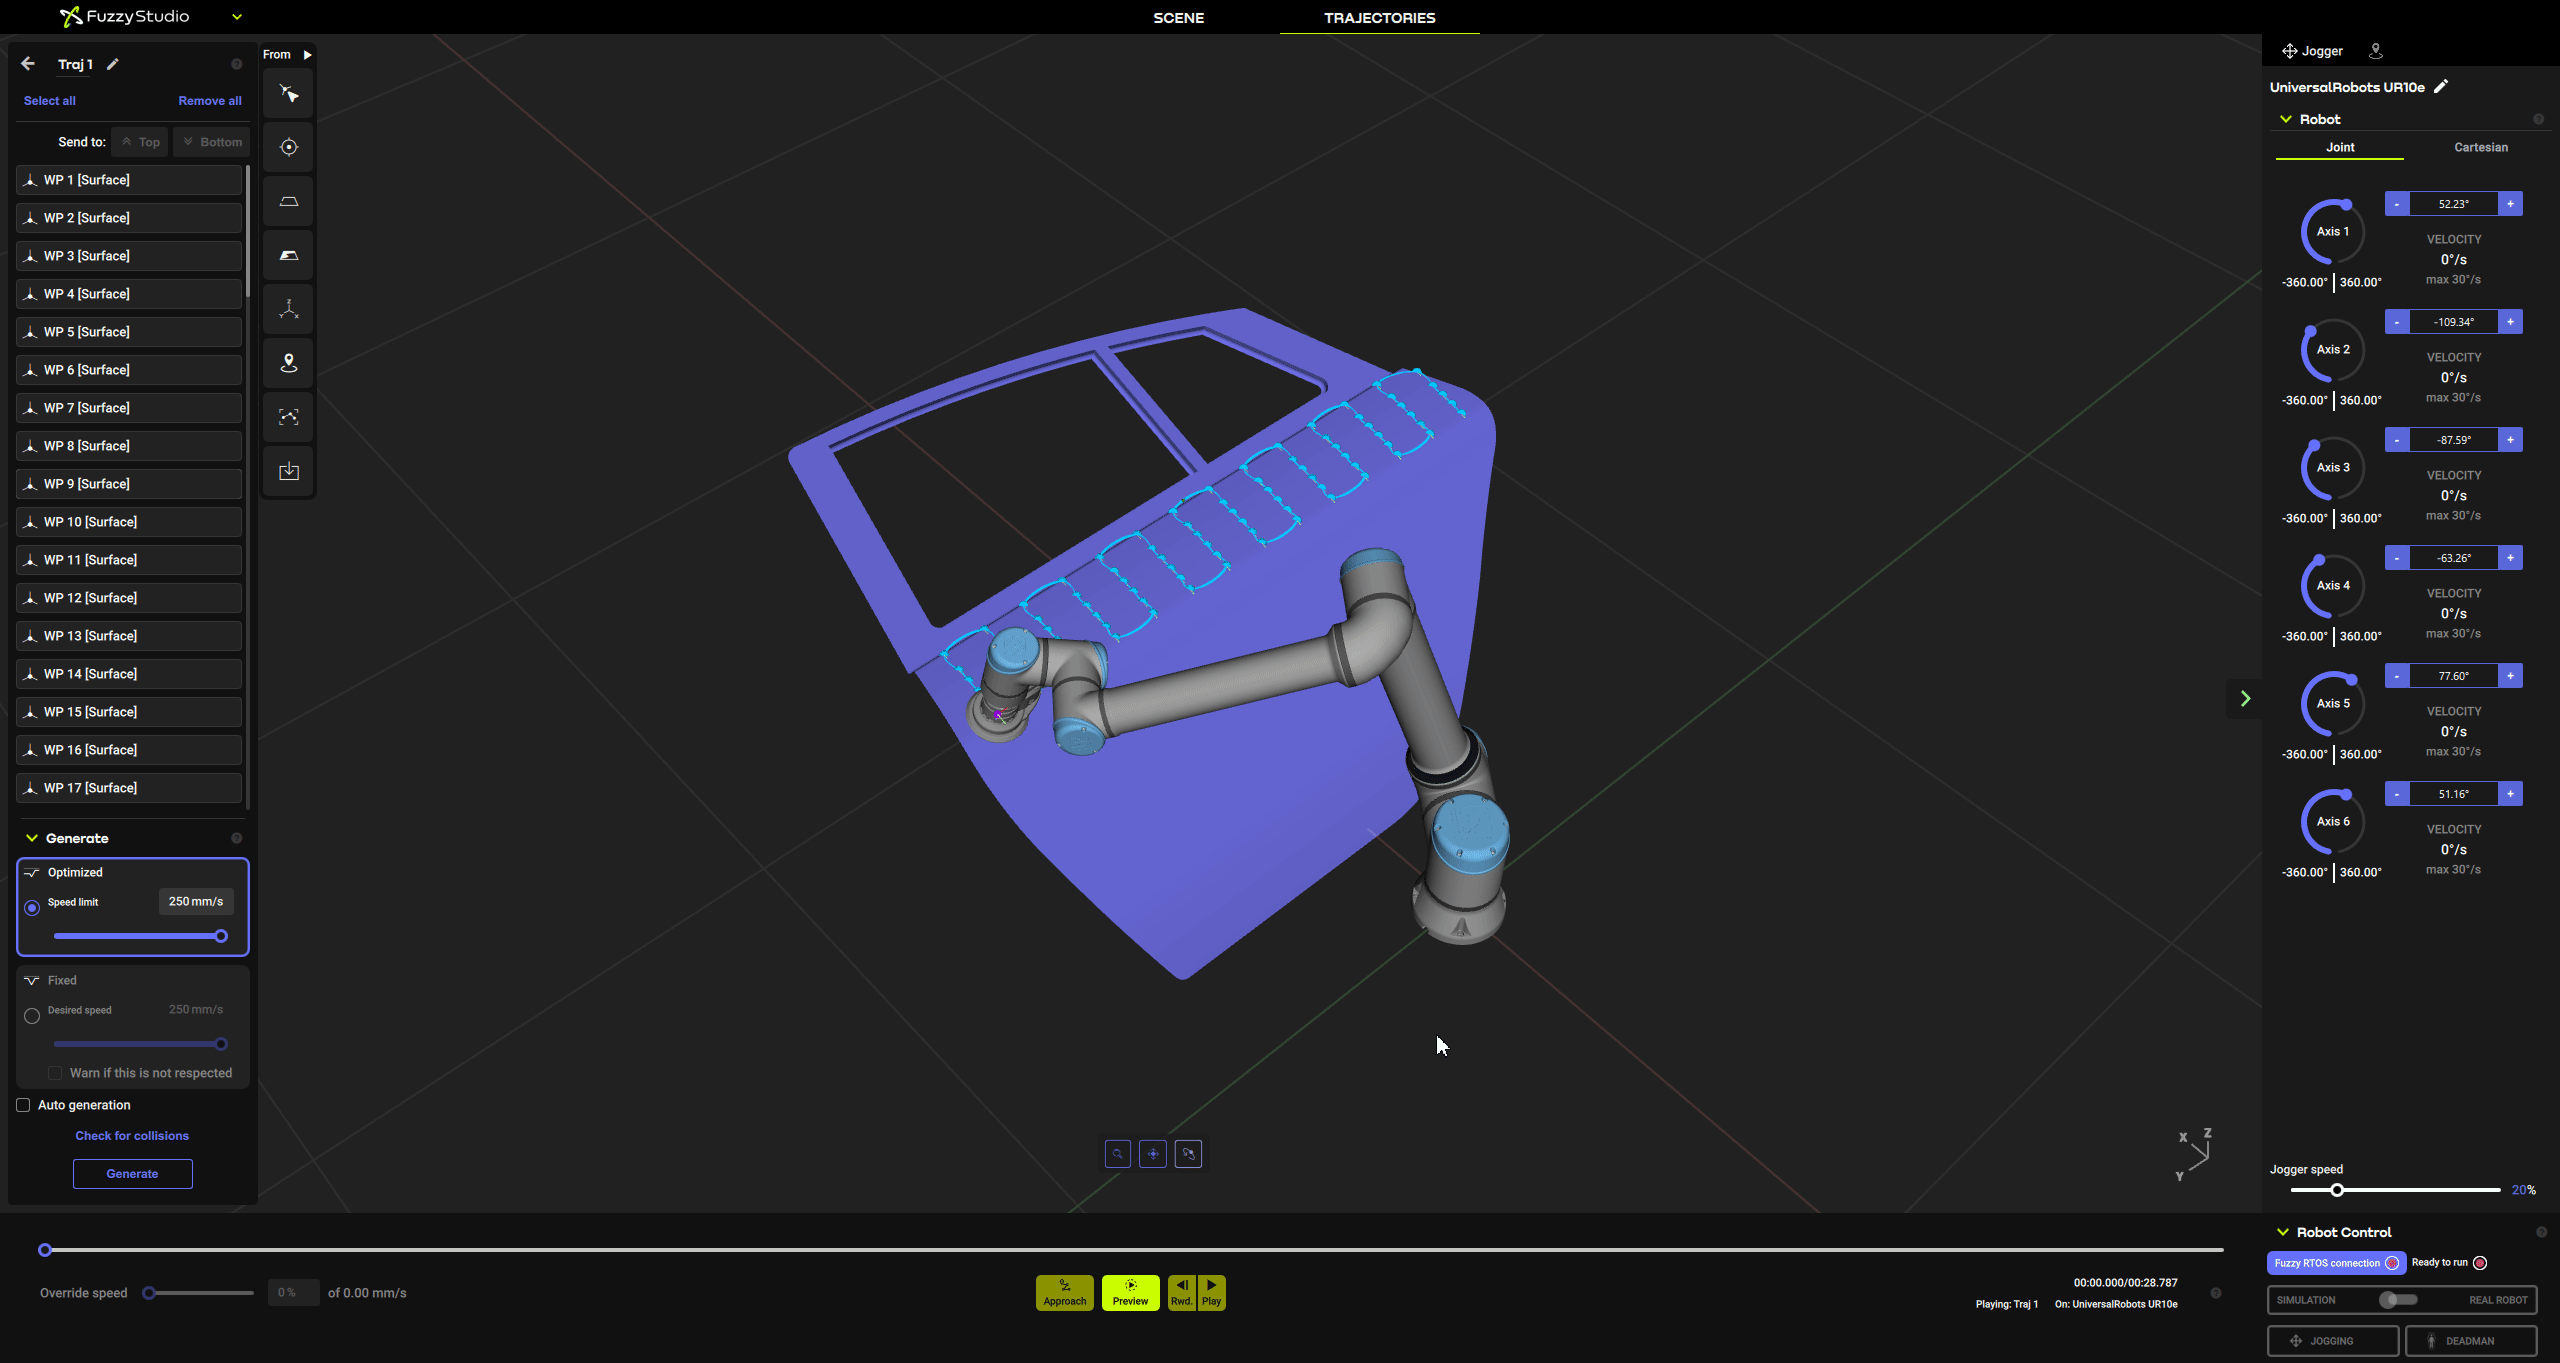Image resolution: width=2560 pixels, height=1363 pixels.
Task: Click the pan viewport button
Action: tap(1153, 1154)
